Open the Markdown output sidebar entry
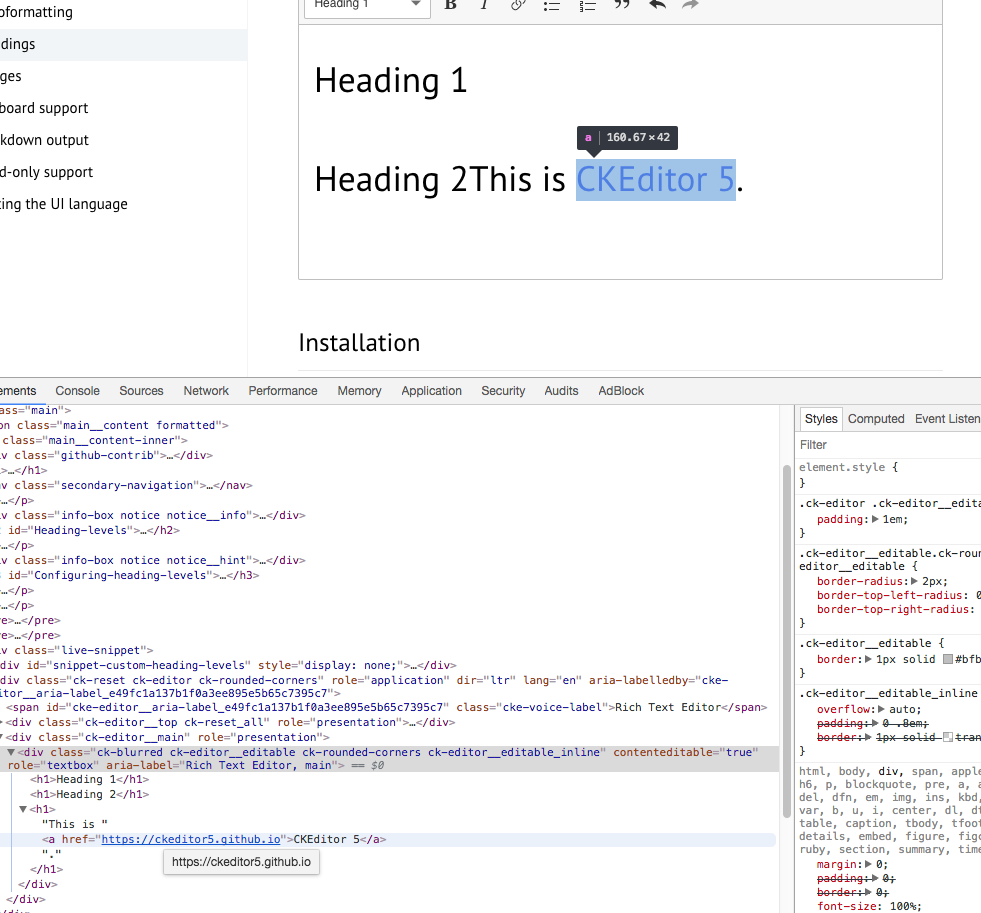The width and height of the screenshot is (981, 913). tap(46, 140)
